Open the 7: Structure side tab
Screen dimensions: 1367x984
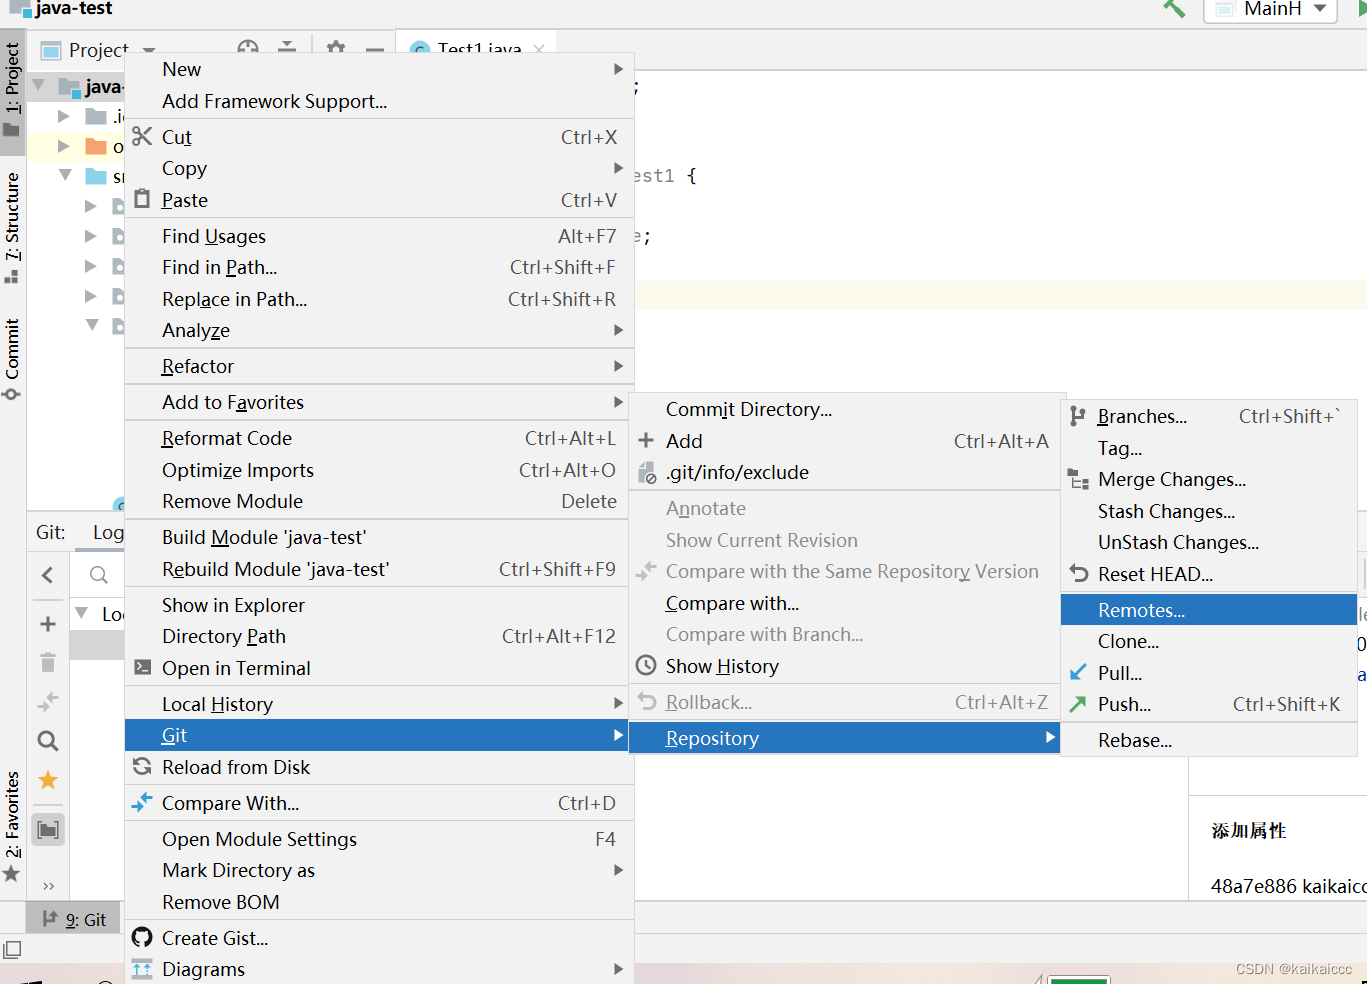[12, 228]
